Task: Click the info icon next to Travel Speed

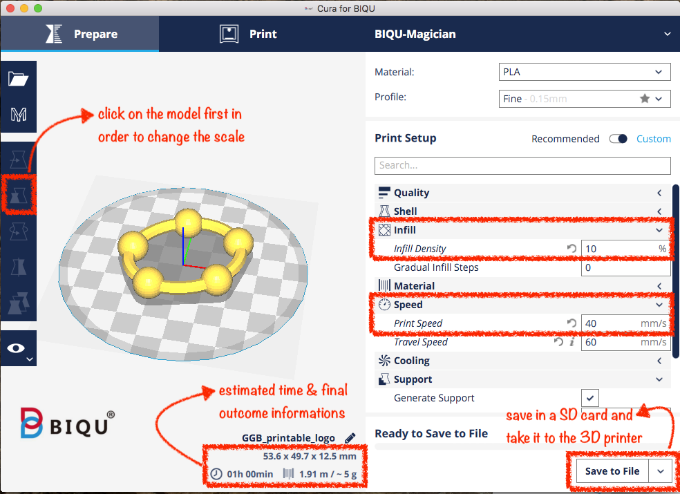Action: pyautogui.click(x=572, y=342)
